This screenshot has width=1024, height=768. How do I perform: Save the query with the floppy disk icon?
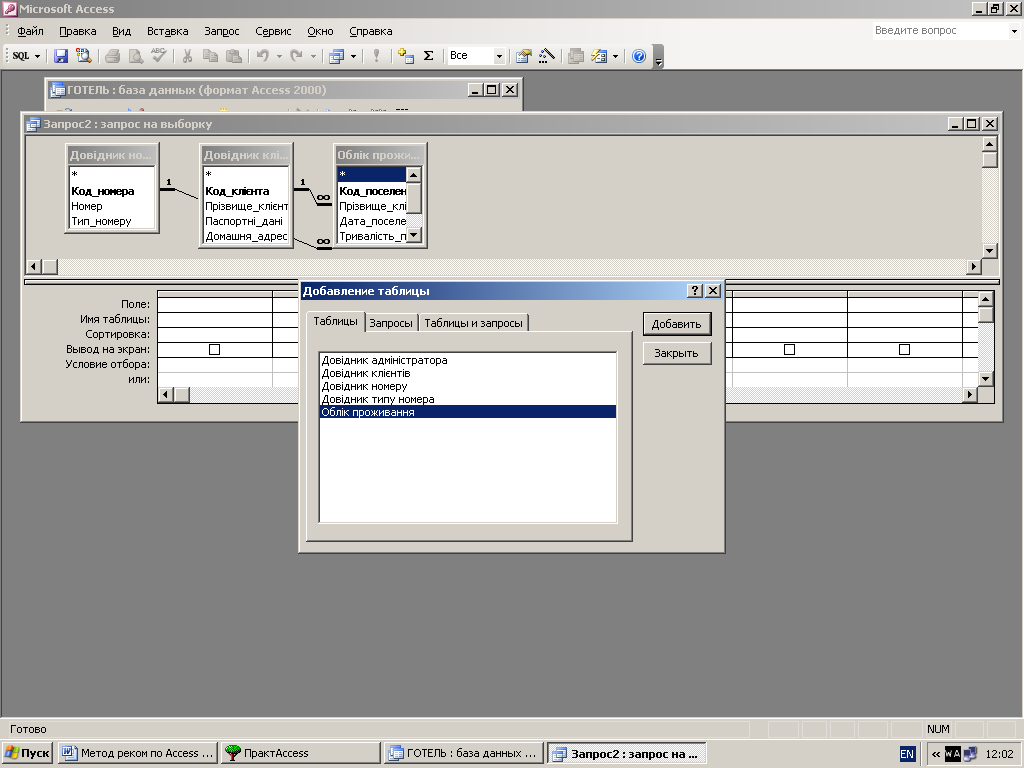tap(61, 56)
